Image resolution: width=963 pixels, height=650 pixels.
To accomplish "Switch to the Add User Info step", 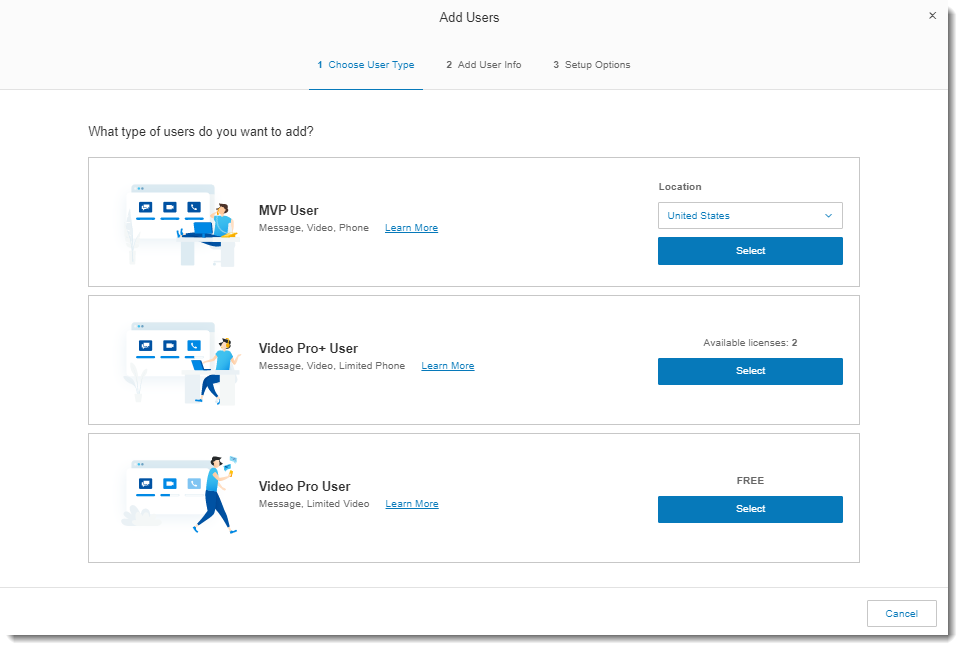I will point(483,64).
